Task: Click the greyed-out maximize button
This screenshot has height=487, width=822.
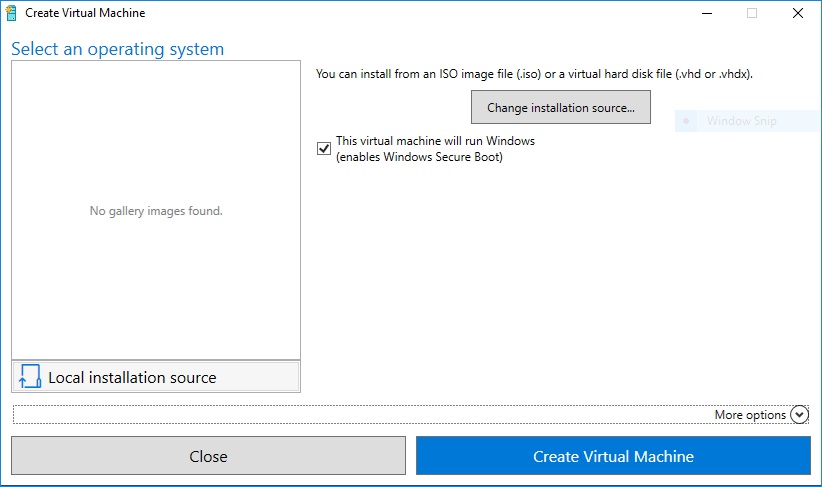Action: coord(752,14)
